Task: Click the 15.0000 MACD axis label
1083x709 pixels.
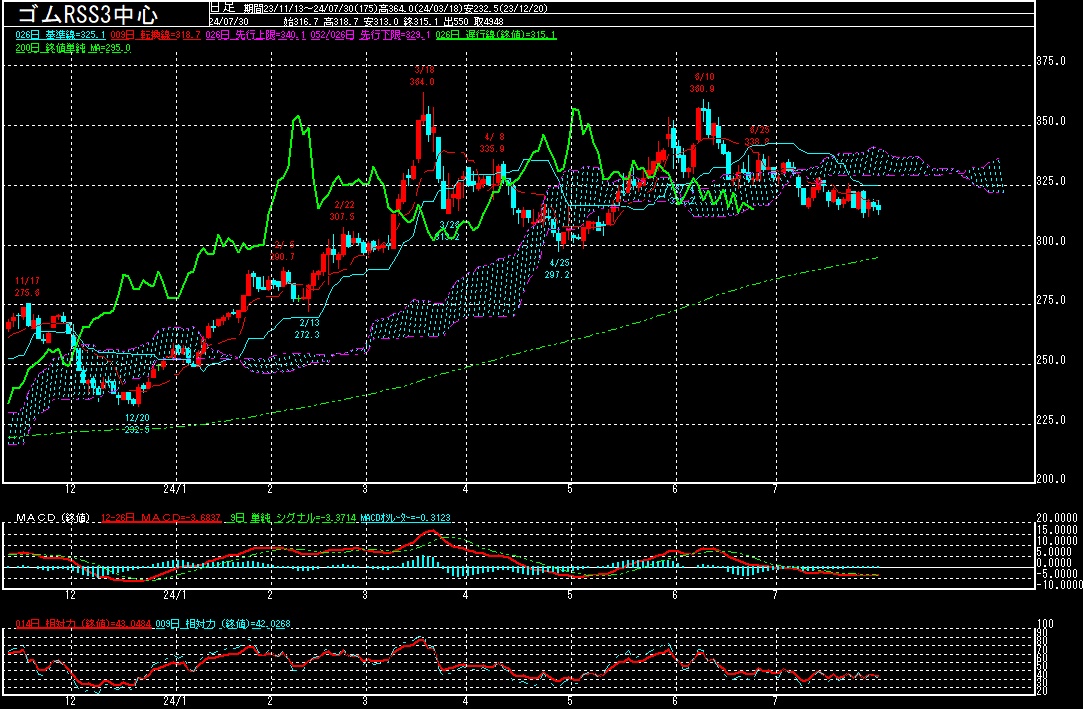Action: coord(1057,530)
